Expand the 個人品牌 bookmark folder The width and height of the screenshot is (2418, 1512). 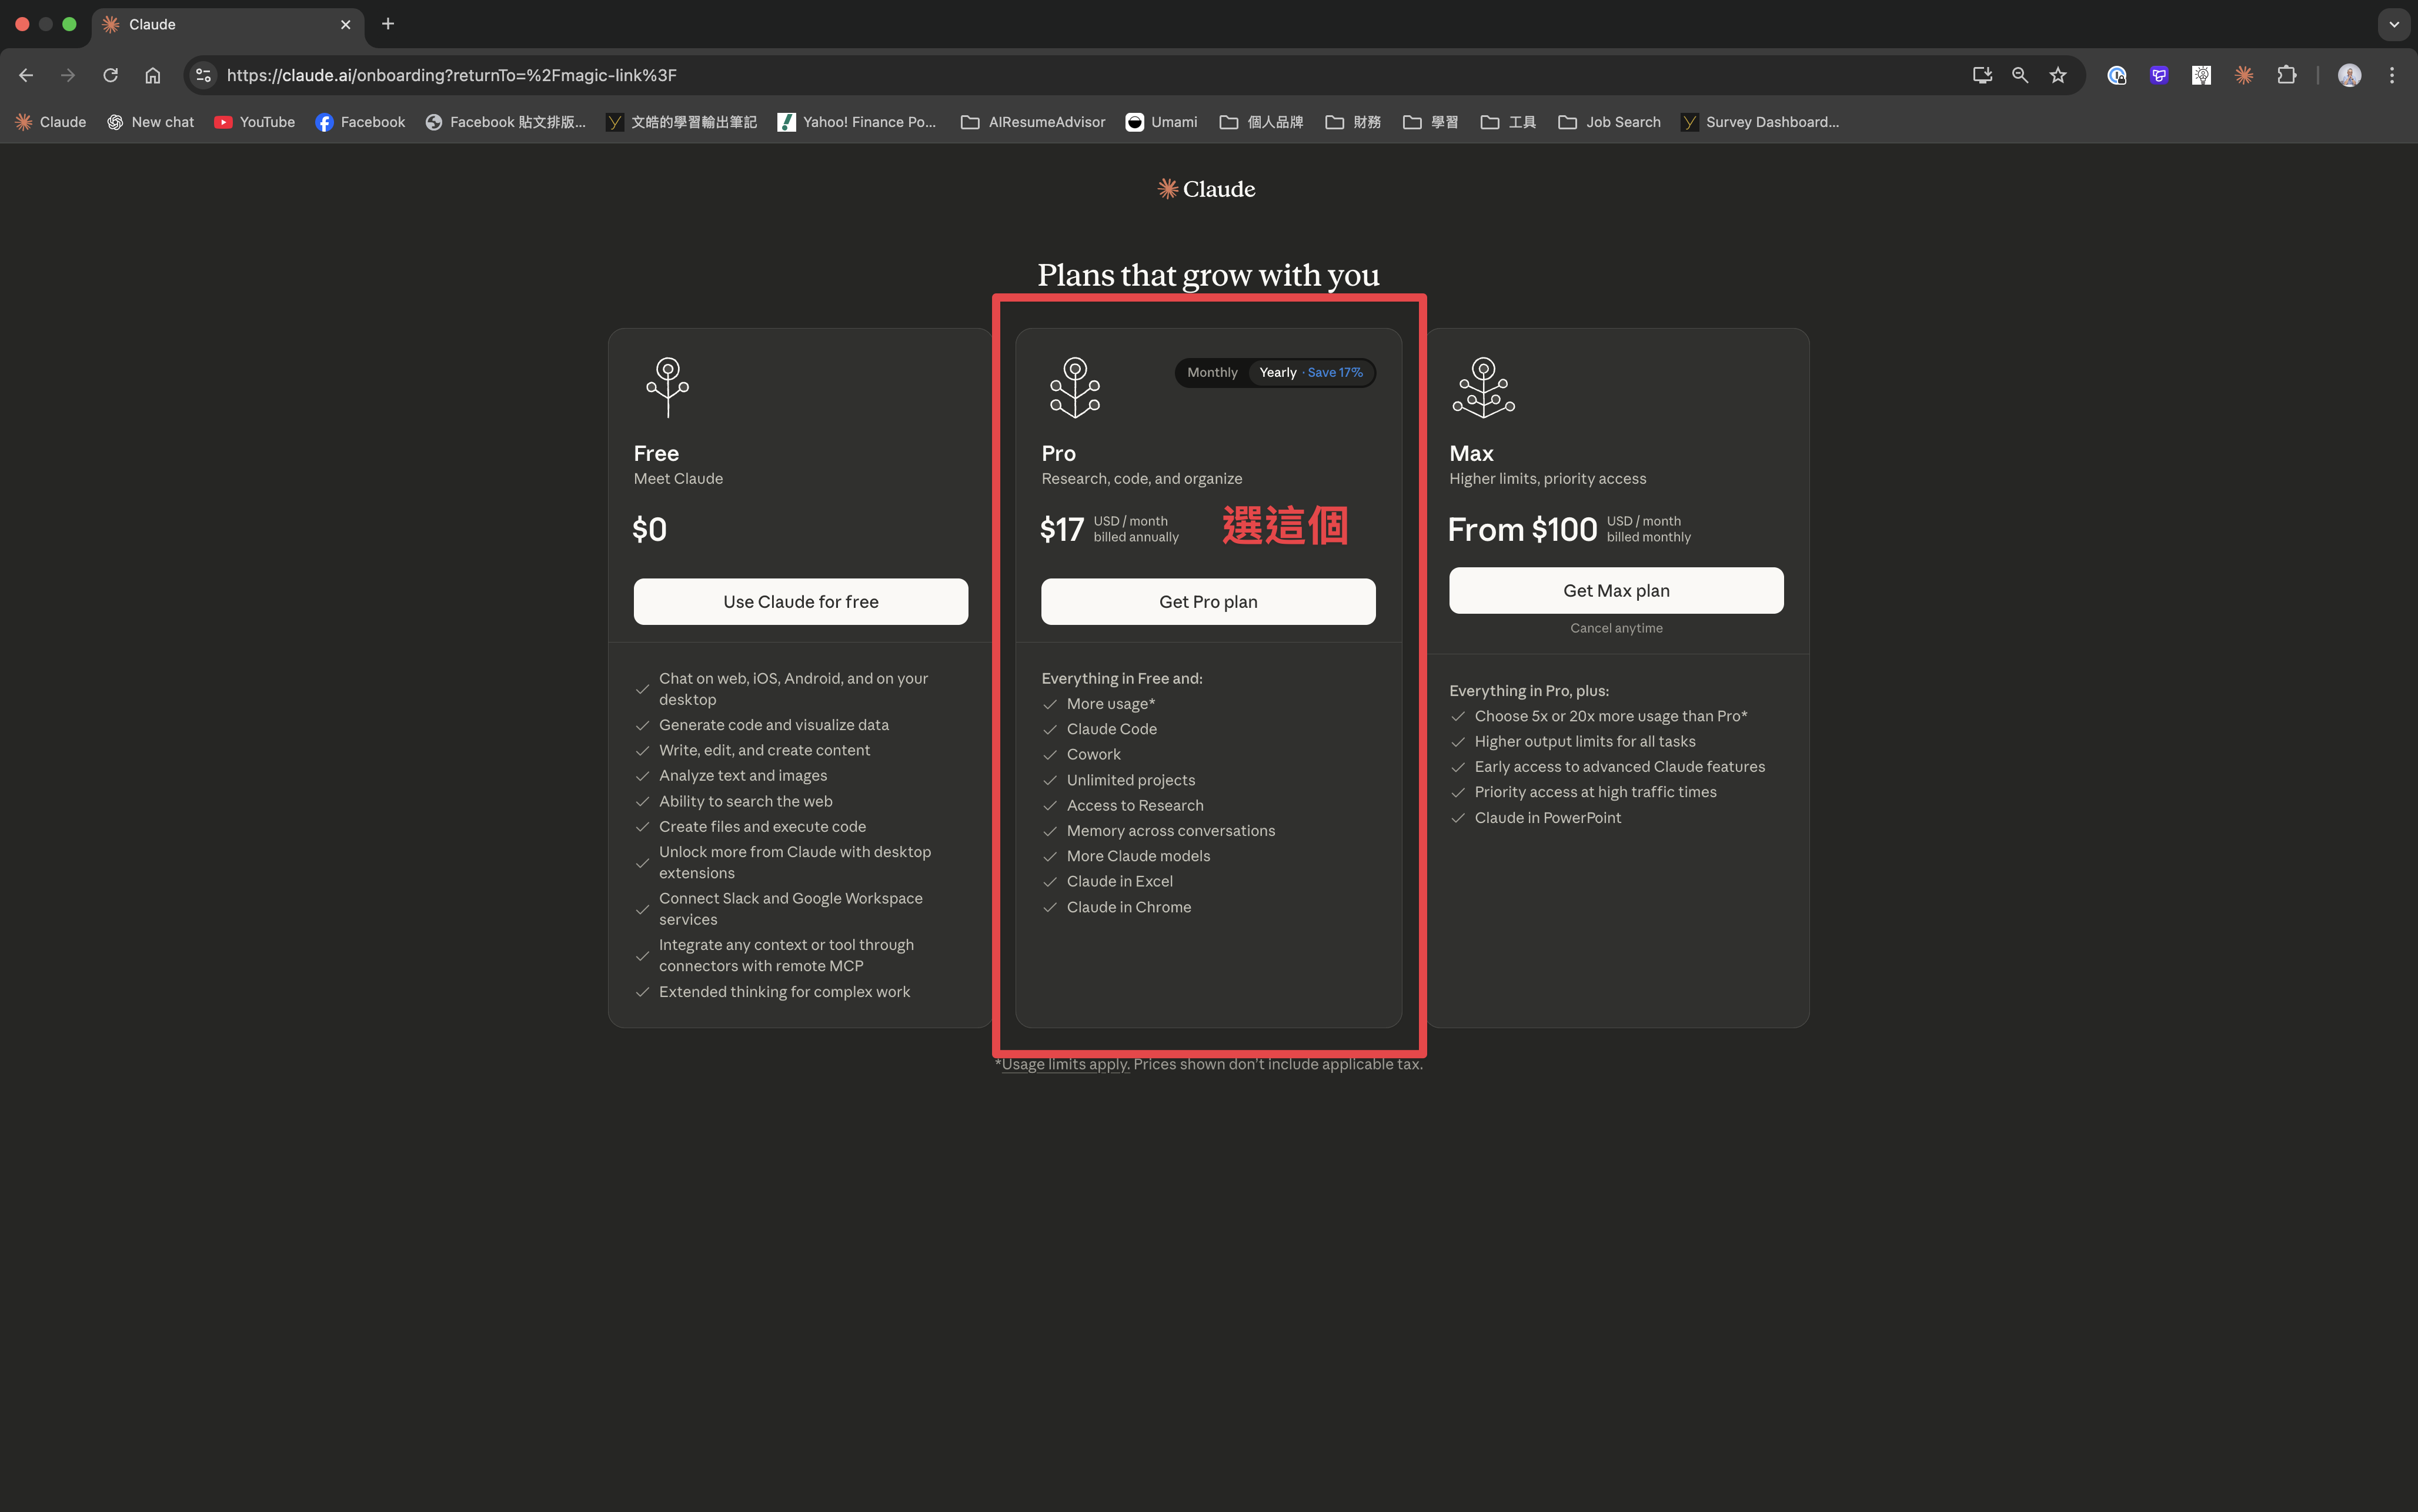coord(1261,122)
